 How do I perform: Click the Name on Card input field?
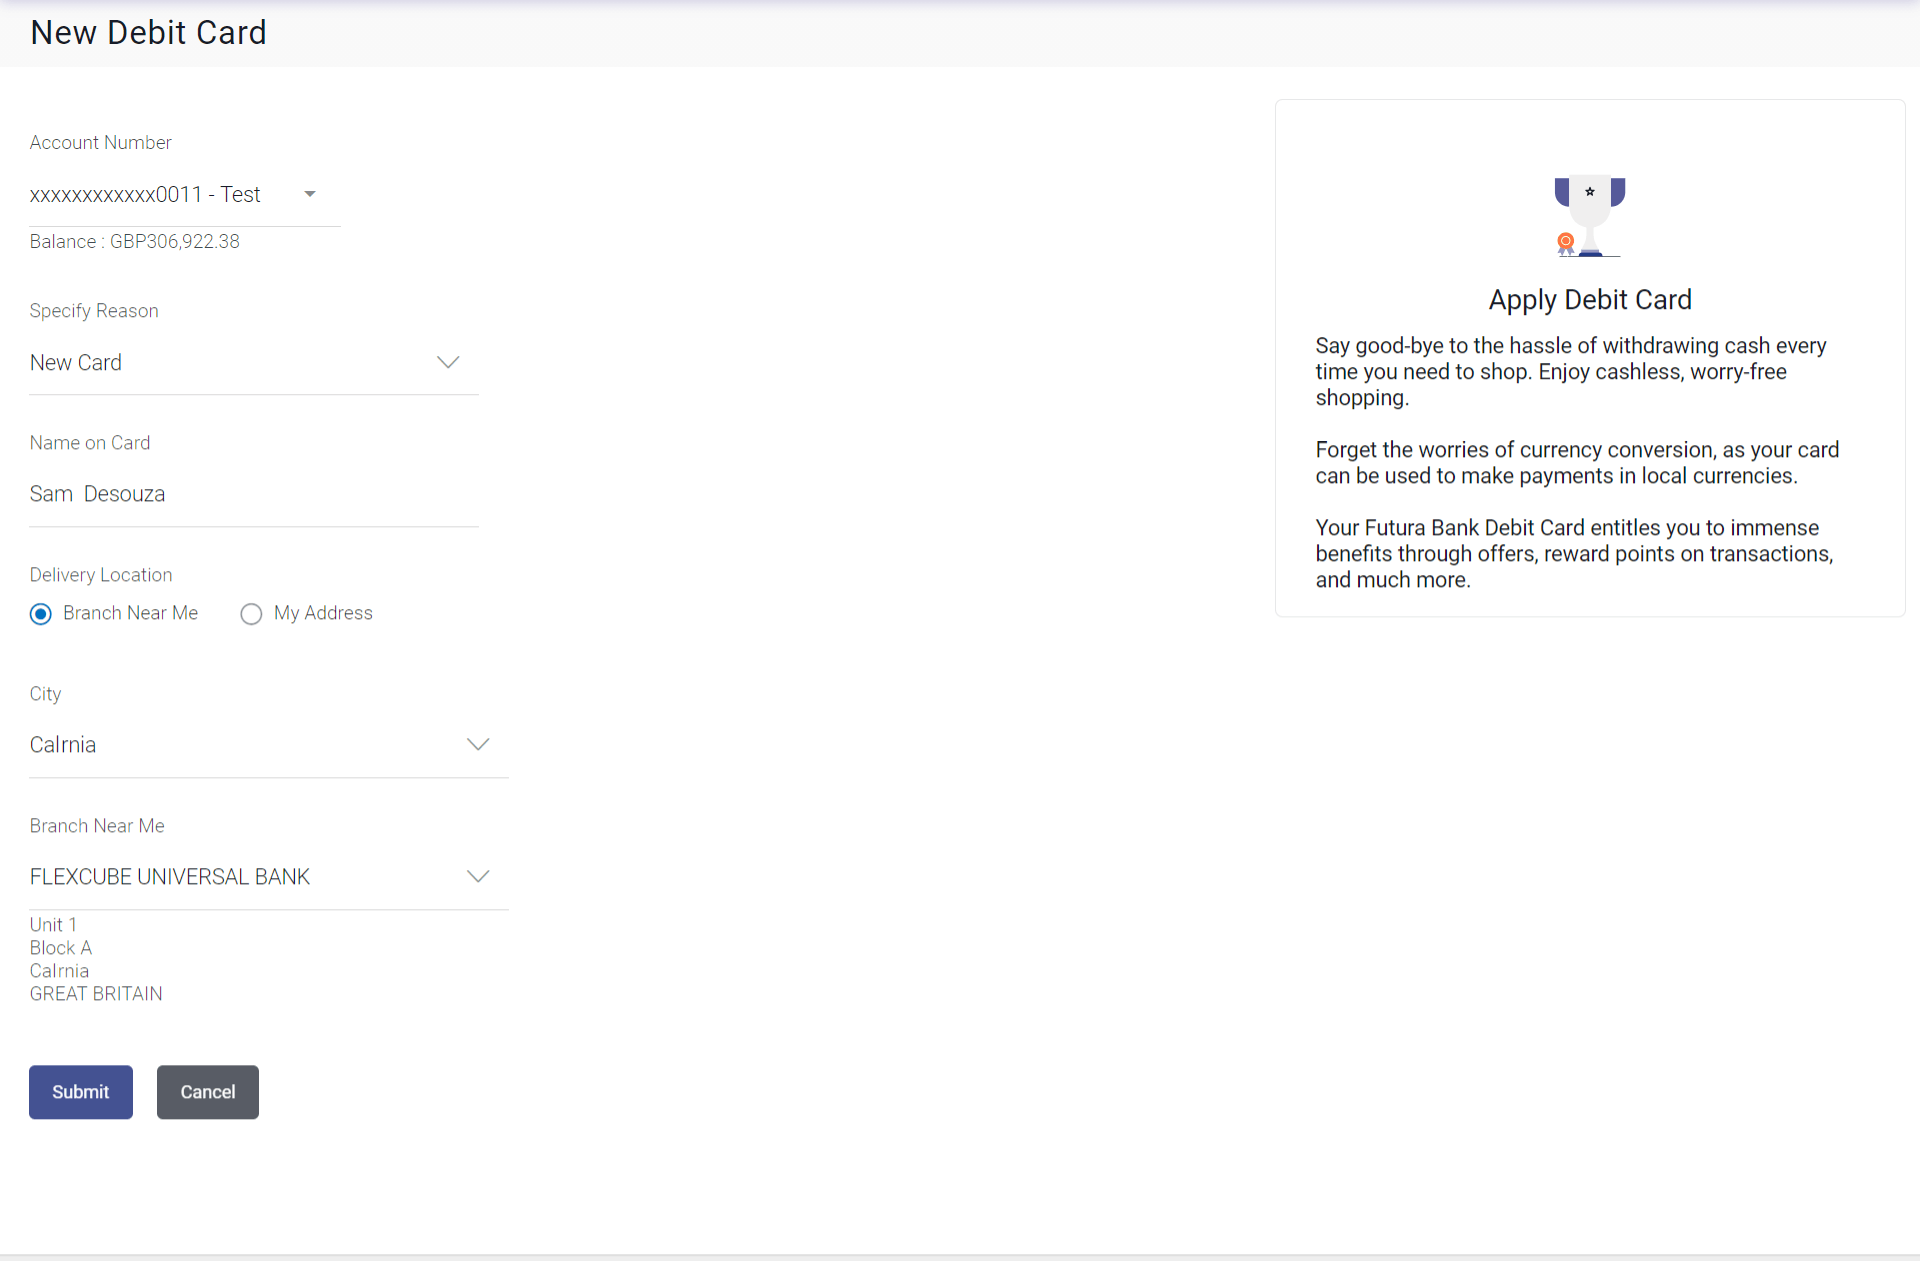pos(253,494)
